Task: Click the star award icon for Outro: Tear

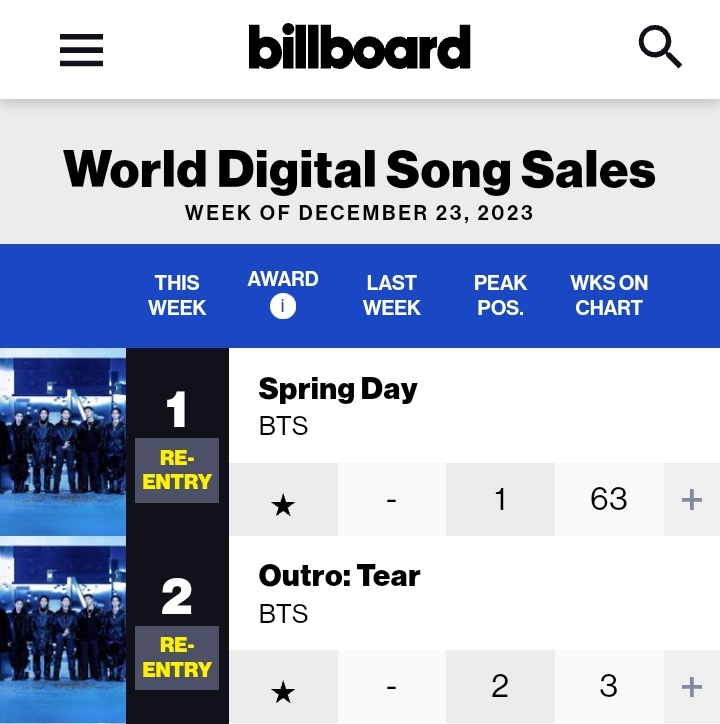Action: point(283,692)
